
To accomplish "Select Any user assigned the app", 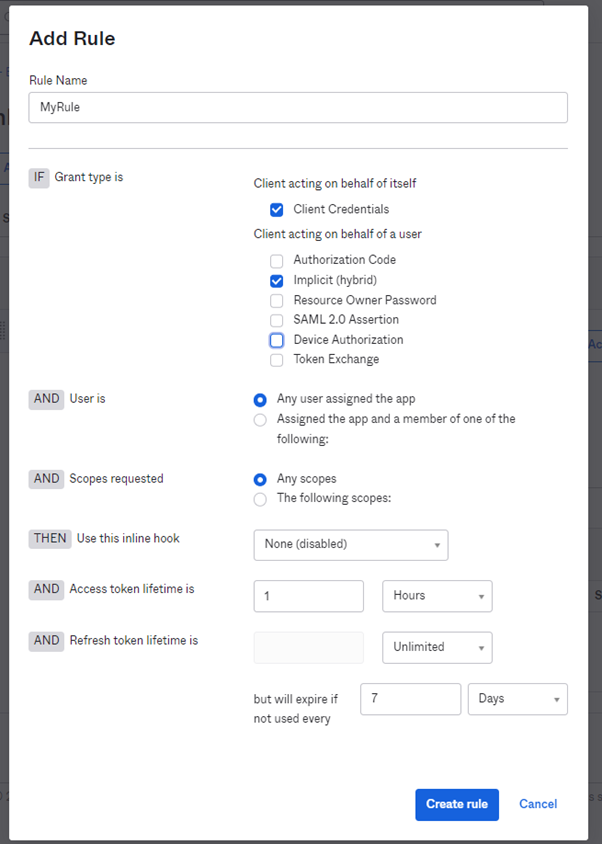I will pos(260,400).
